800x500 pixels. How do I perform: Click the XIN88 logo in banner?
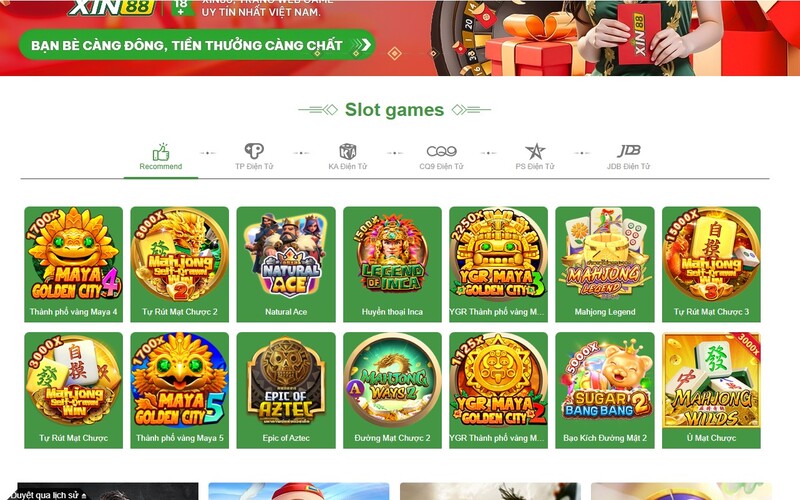point(112,8)
